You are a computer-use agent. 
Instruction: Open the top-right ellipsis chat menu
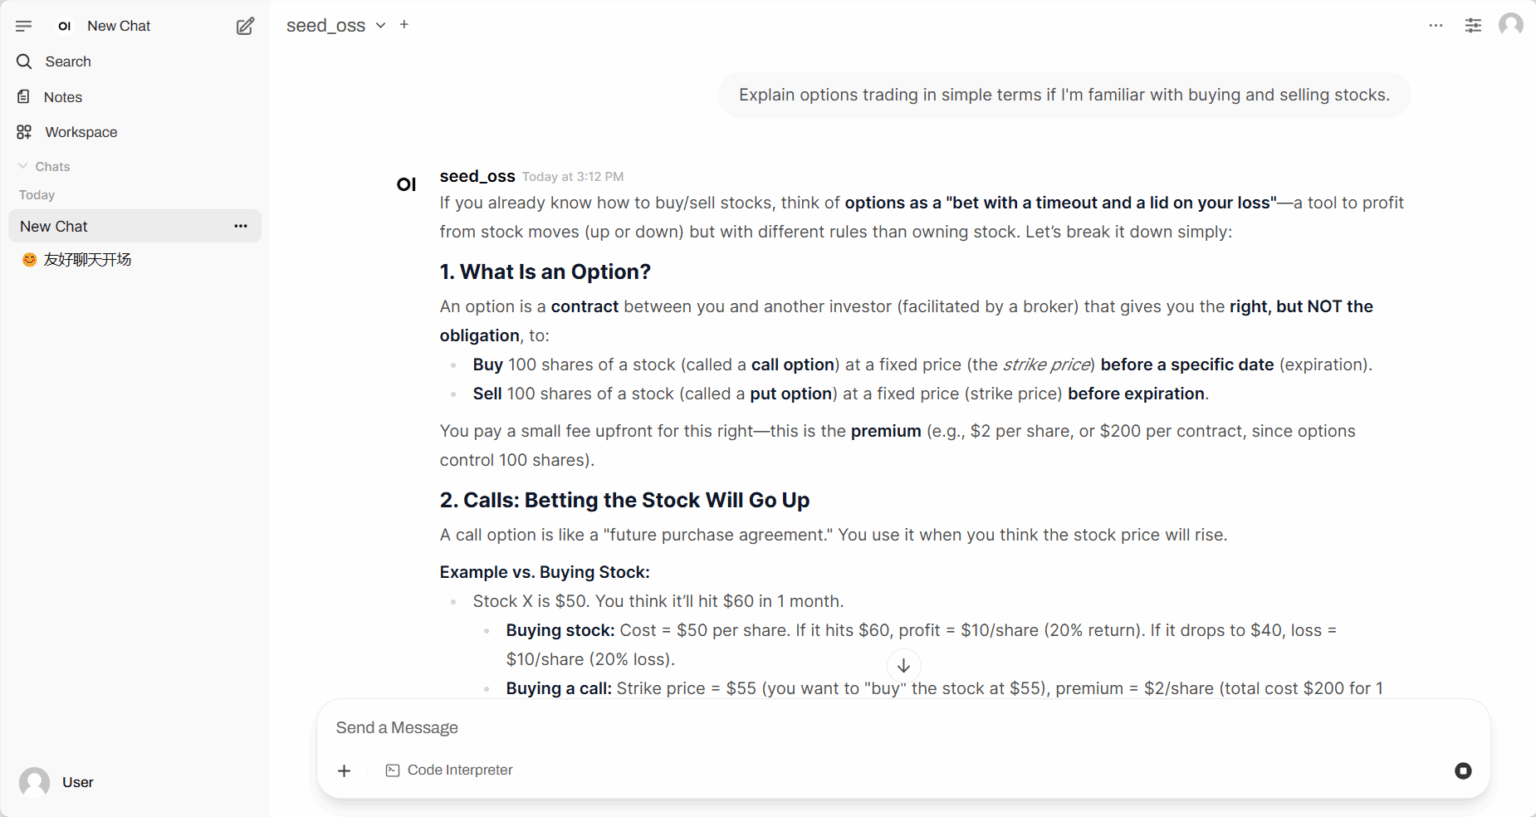1436,26
